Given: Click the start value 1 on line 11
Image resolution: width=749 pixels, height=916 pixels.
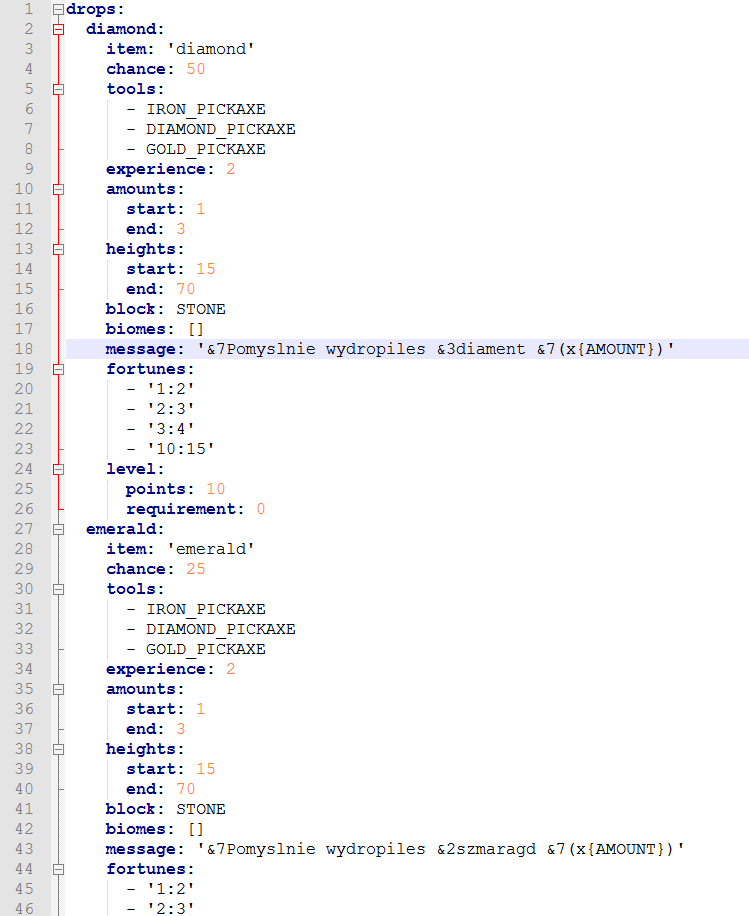Looking at the screenshot, I should click(x=201, y=209).
